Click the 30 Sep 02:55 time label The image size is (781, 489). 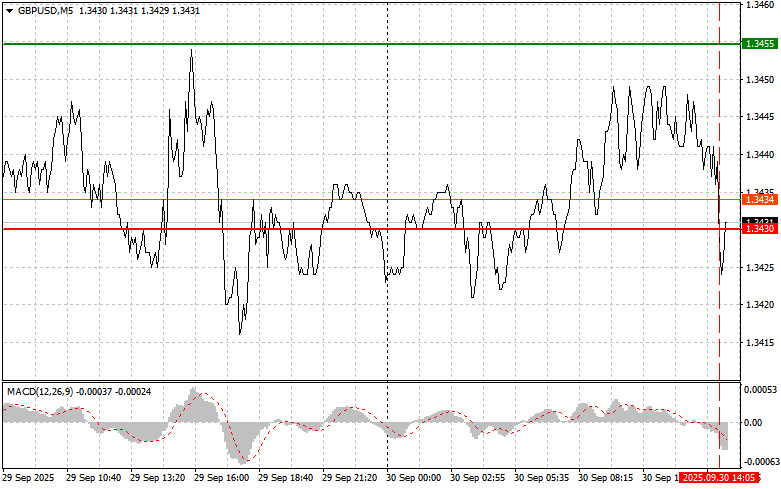click(x=477, y=478)
